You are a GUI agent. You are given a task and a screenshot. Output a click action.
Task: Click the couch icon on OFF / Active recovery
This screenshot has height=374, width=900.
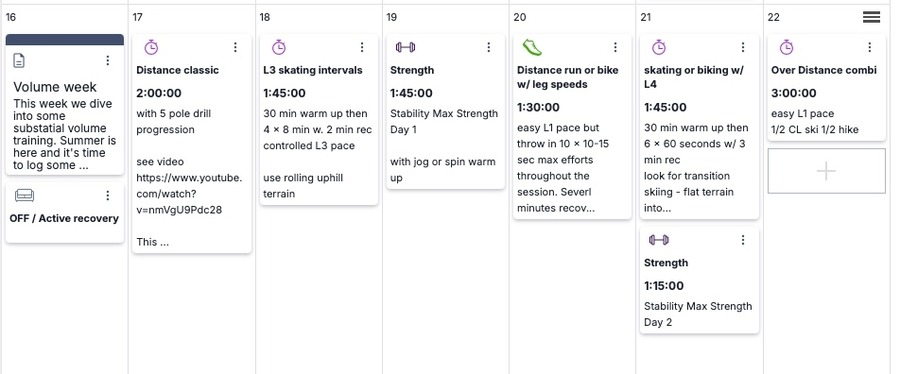(x=24, y=196)
